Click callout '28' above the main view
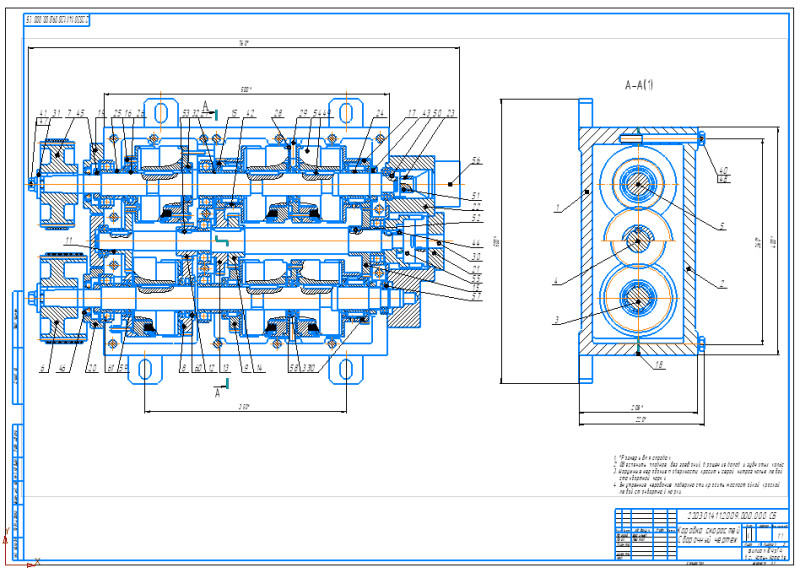The height and width of the screenshot is (573, 800). (278, 113)
